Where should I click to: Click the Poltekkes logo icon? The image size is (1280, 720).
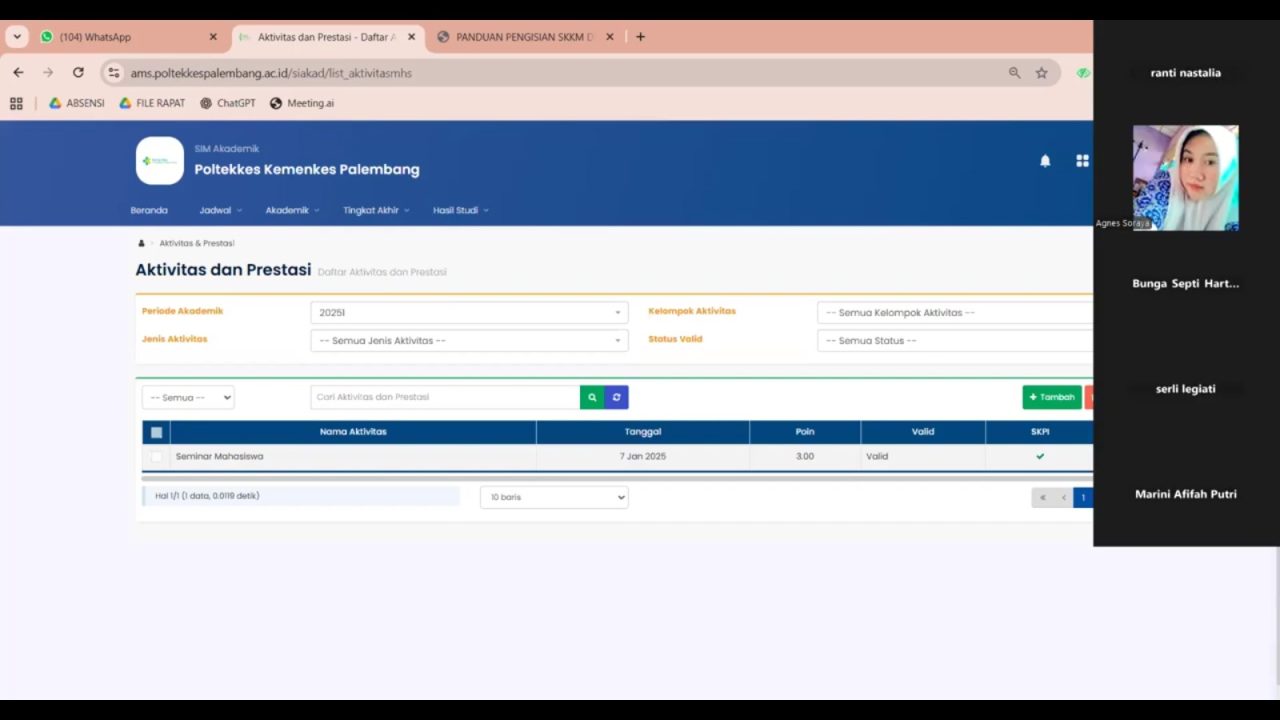pyautogui.click(x=160, y=161)
